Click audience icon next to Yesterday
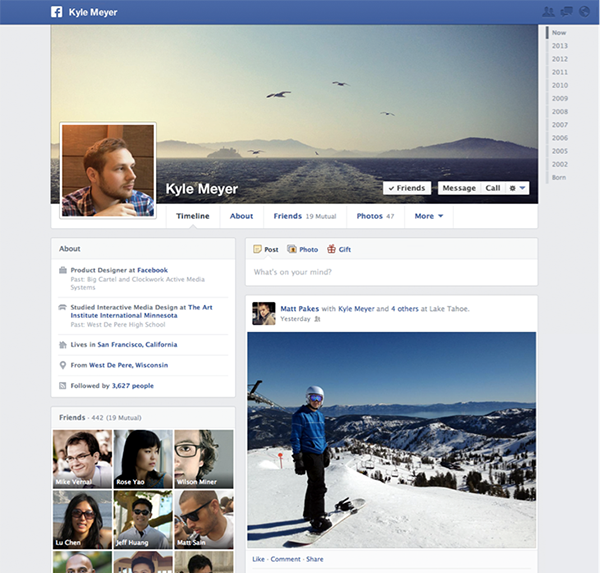 coord(317,319)
